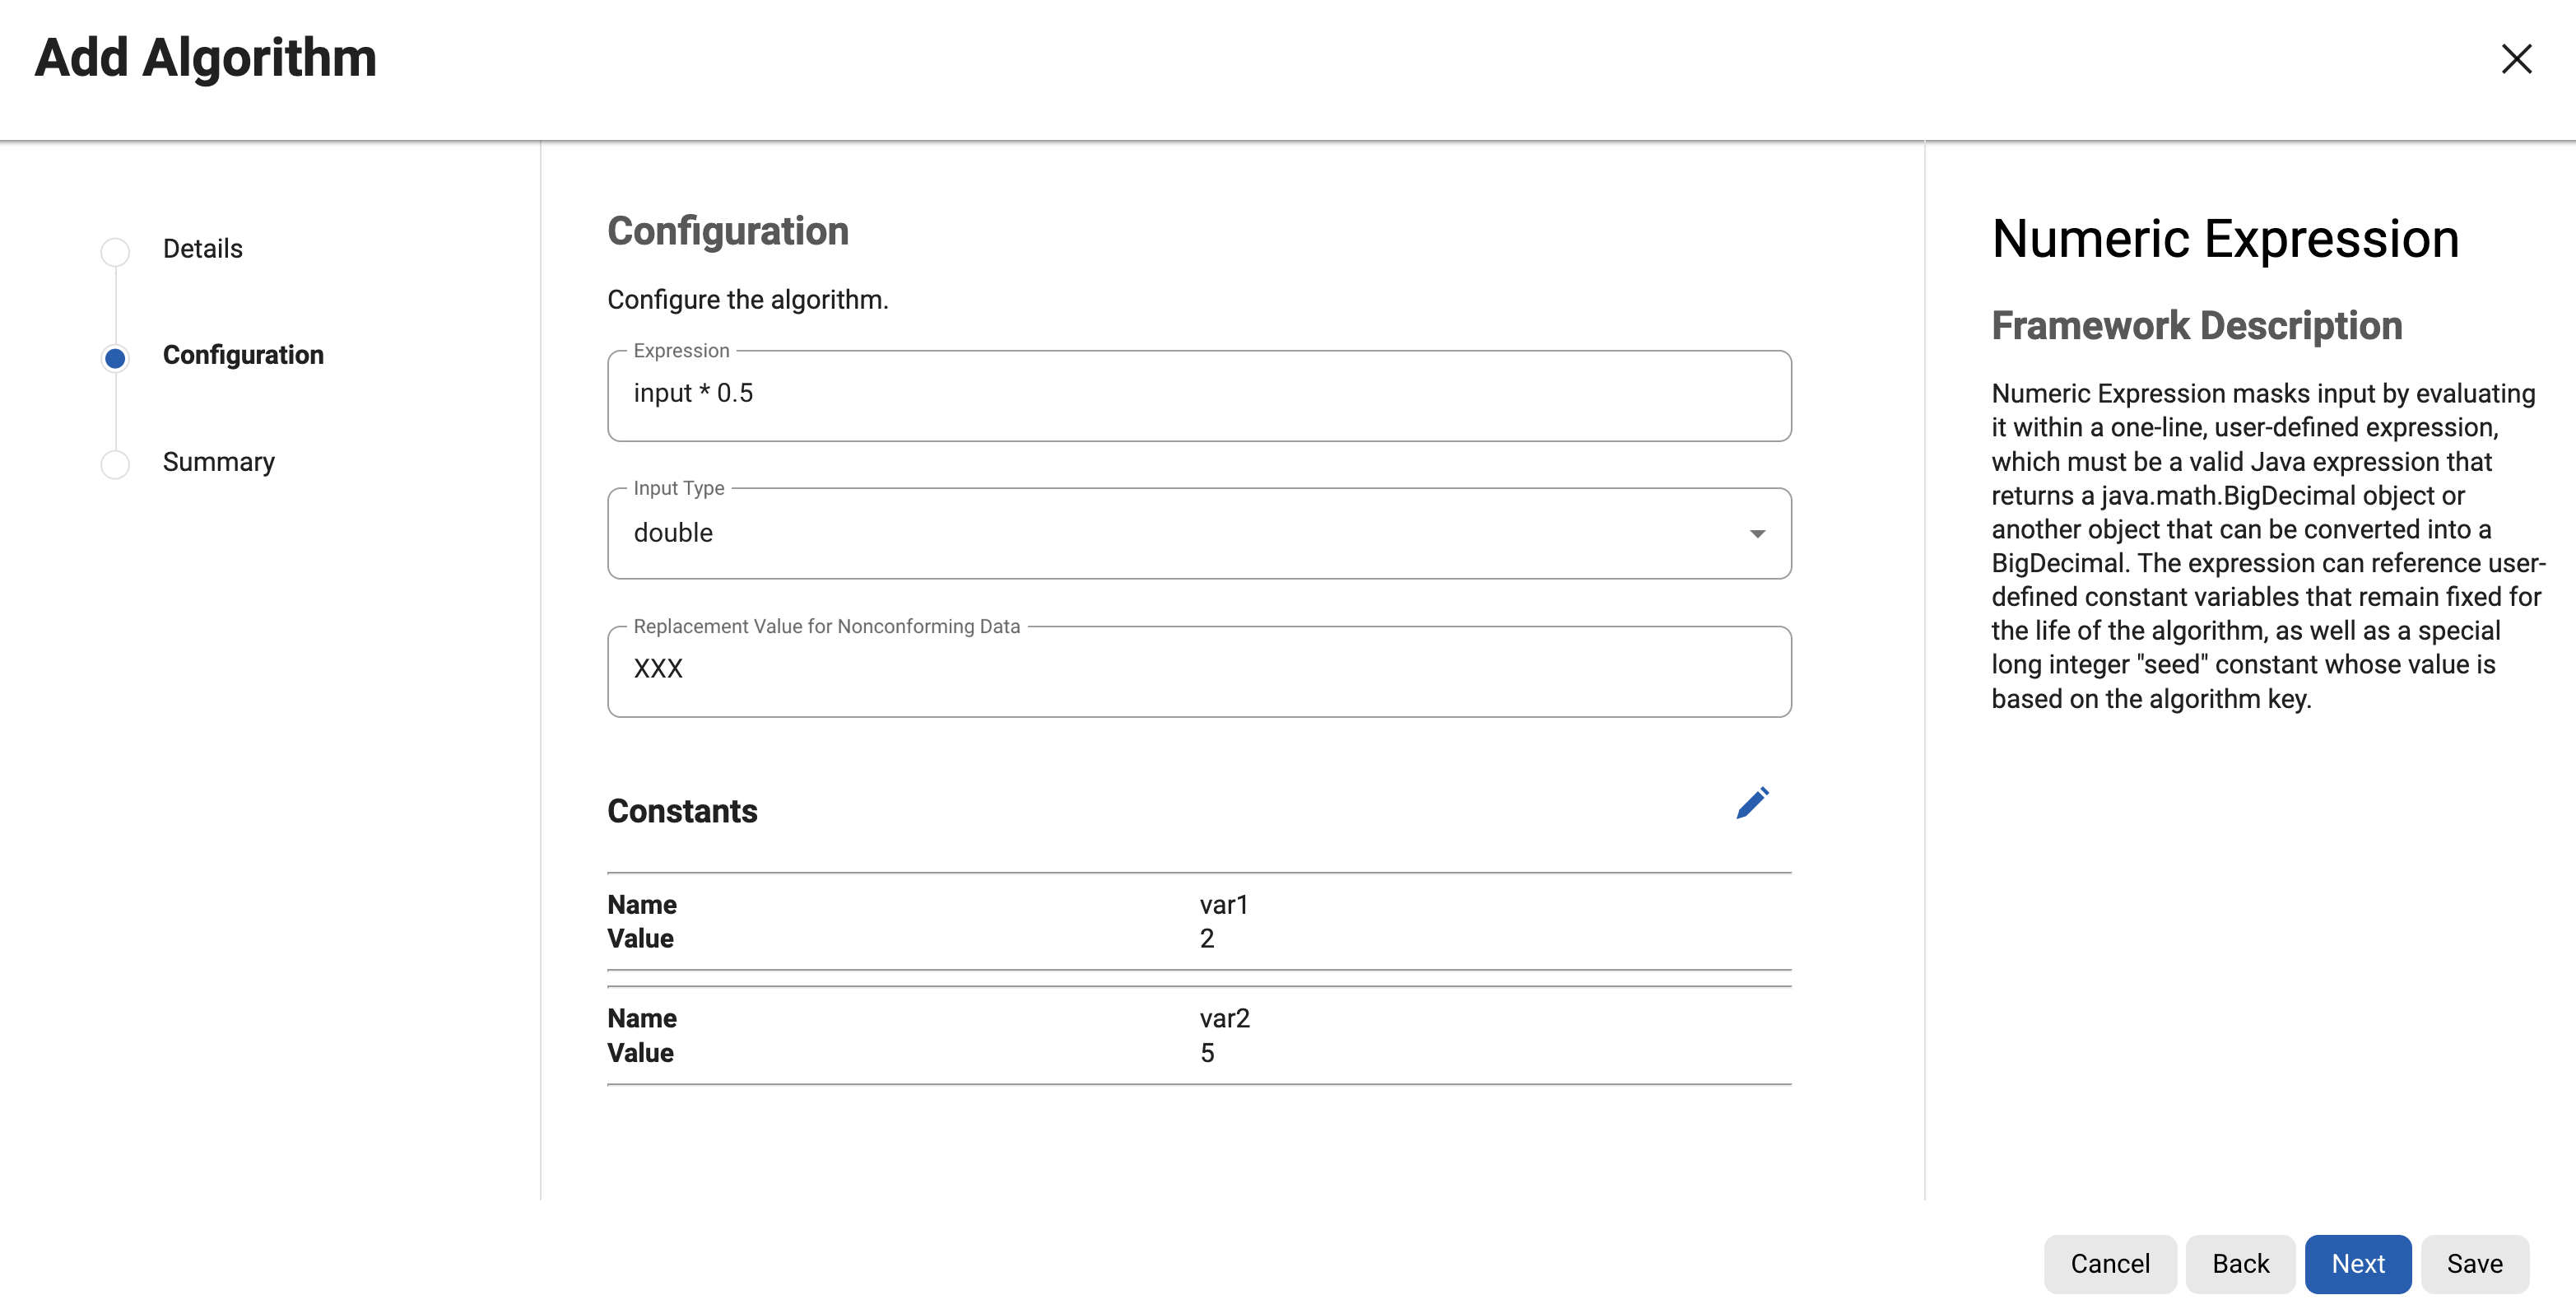Go to the Details step label
The height and width of the screenshot is (1309, 2576).
(203, 249)
